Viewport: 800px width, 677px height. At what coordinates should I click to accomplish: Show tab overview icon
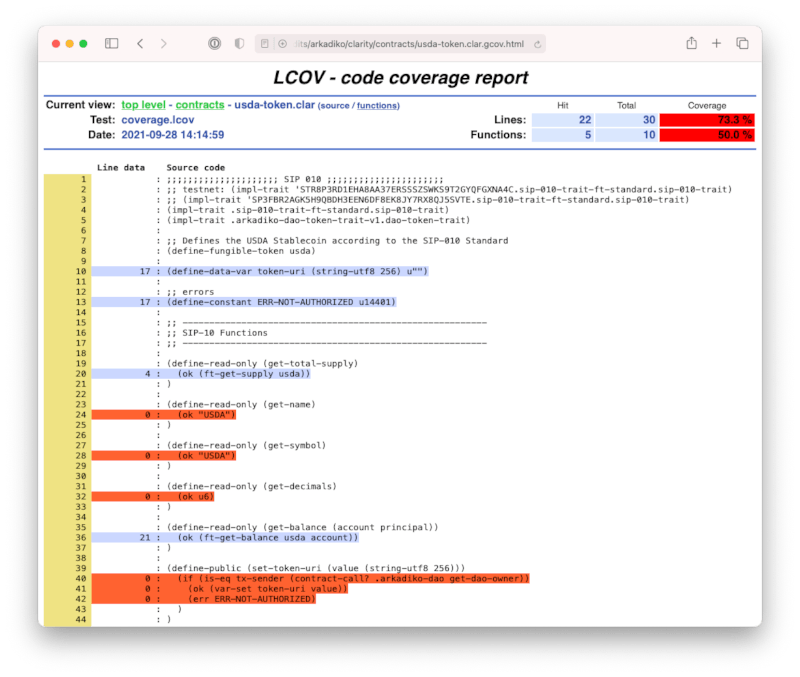742,43
